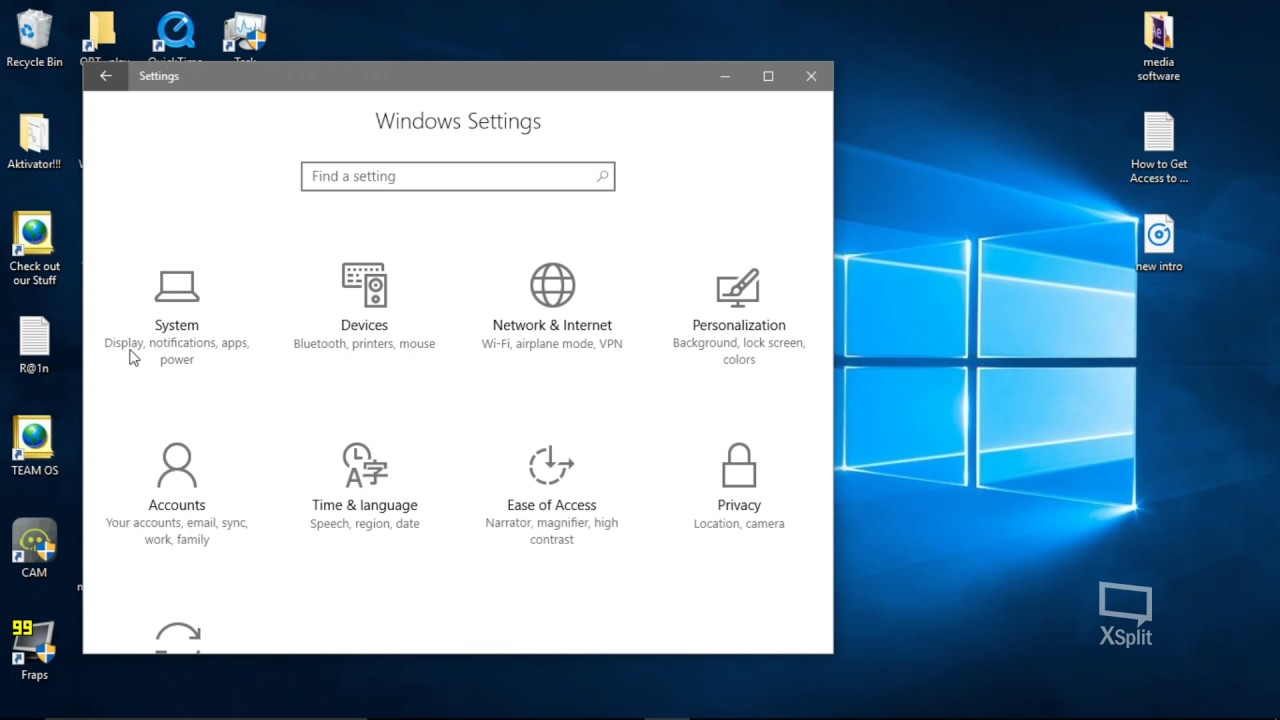Select the QuickTime desktop shortcut
The width and height of the screenshot is (1280, 720).
pos(176,36)
